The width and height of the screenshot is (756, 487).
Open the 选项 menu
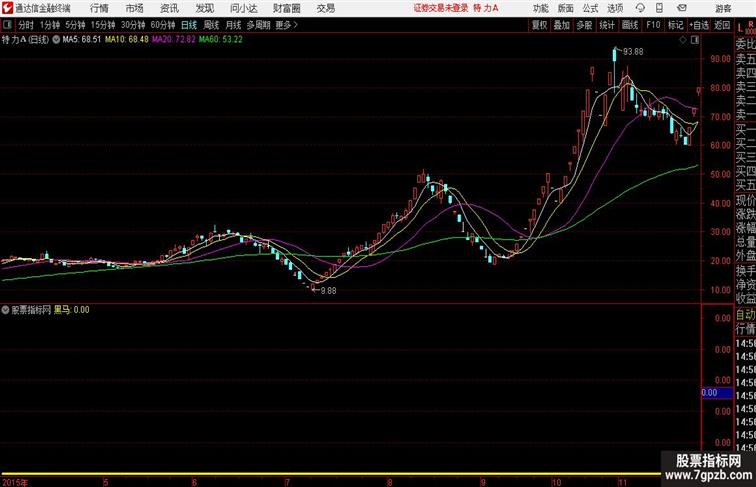615,8
